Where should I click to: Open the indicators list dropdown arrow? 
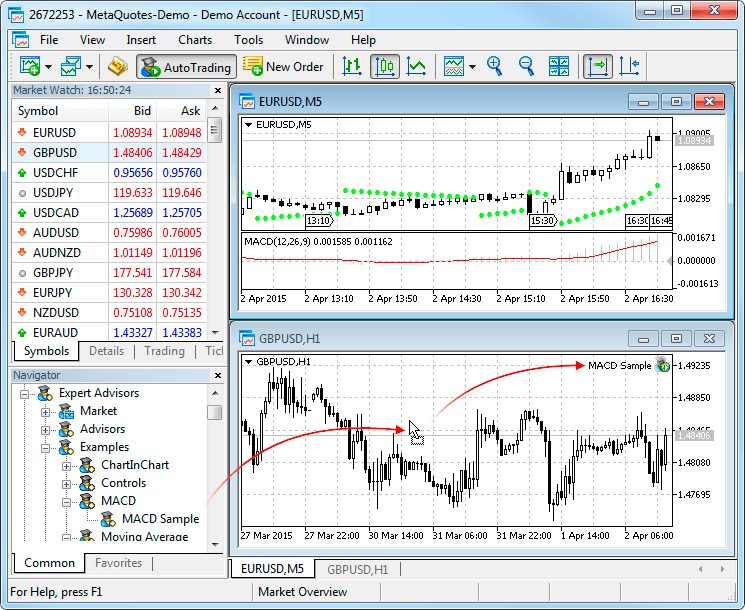tap(472, 67)
